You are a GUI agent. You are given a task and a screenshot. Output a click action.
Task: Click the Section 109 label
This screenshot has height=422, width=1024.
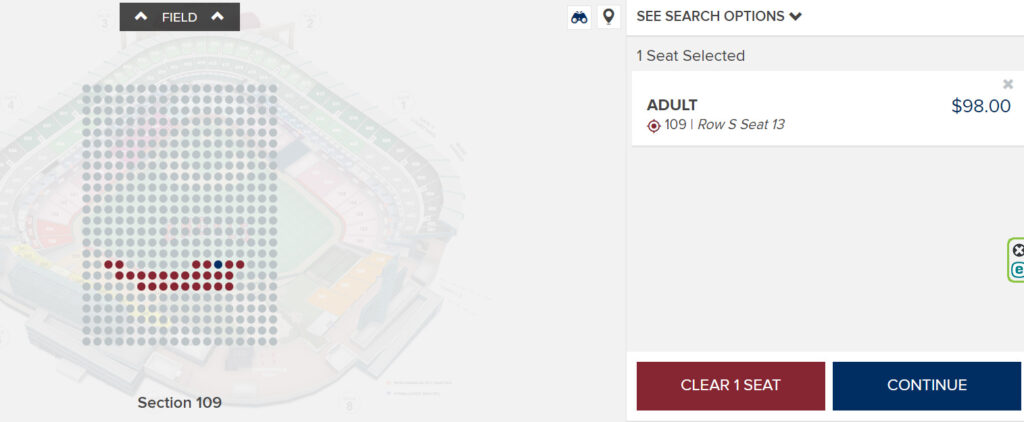pyautogui.click(x=179, y=402)
